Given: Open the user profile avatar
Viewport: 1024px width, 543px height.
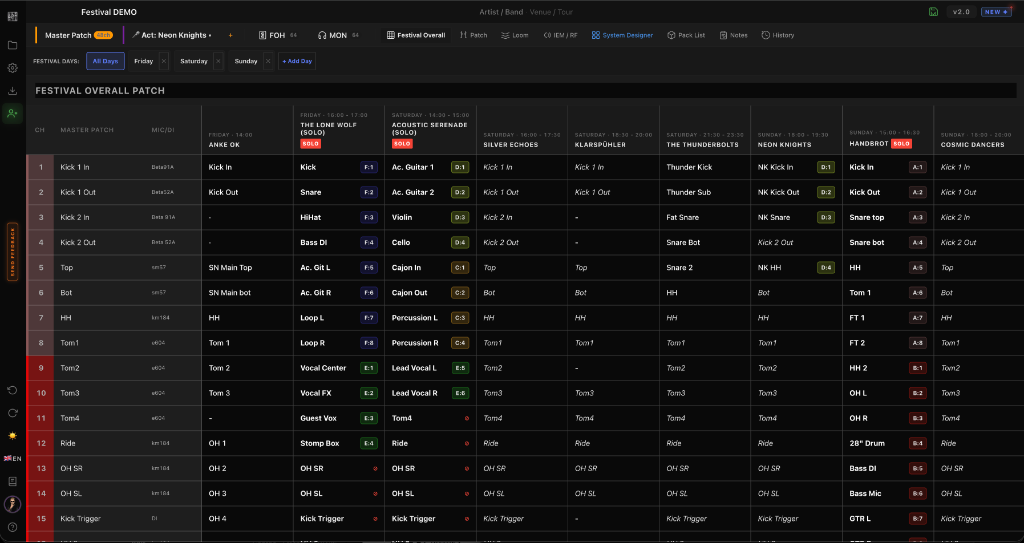Looking at the screenshot, I should pos(12,504).
